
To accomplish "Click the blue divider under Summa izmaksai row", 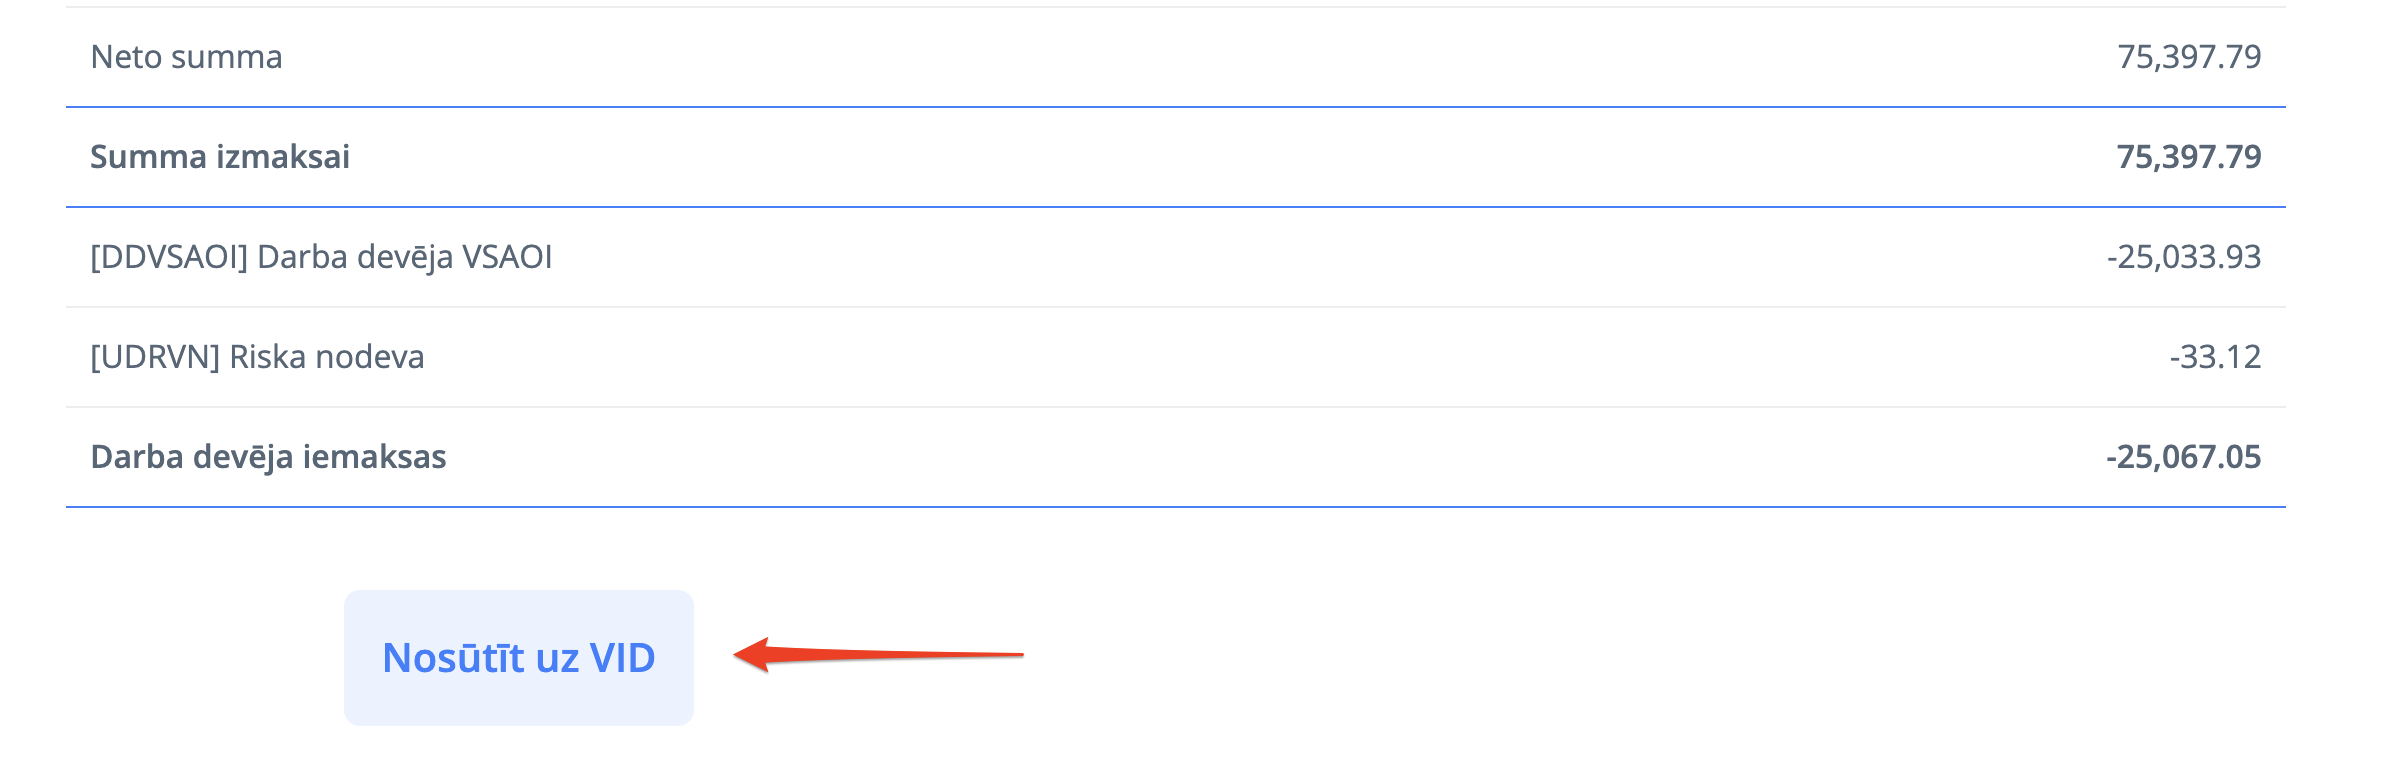I will (x=1175, y=207).
